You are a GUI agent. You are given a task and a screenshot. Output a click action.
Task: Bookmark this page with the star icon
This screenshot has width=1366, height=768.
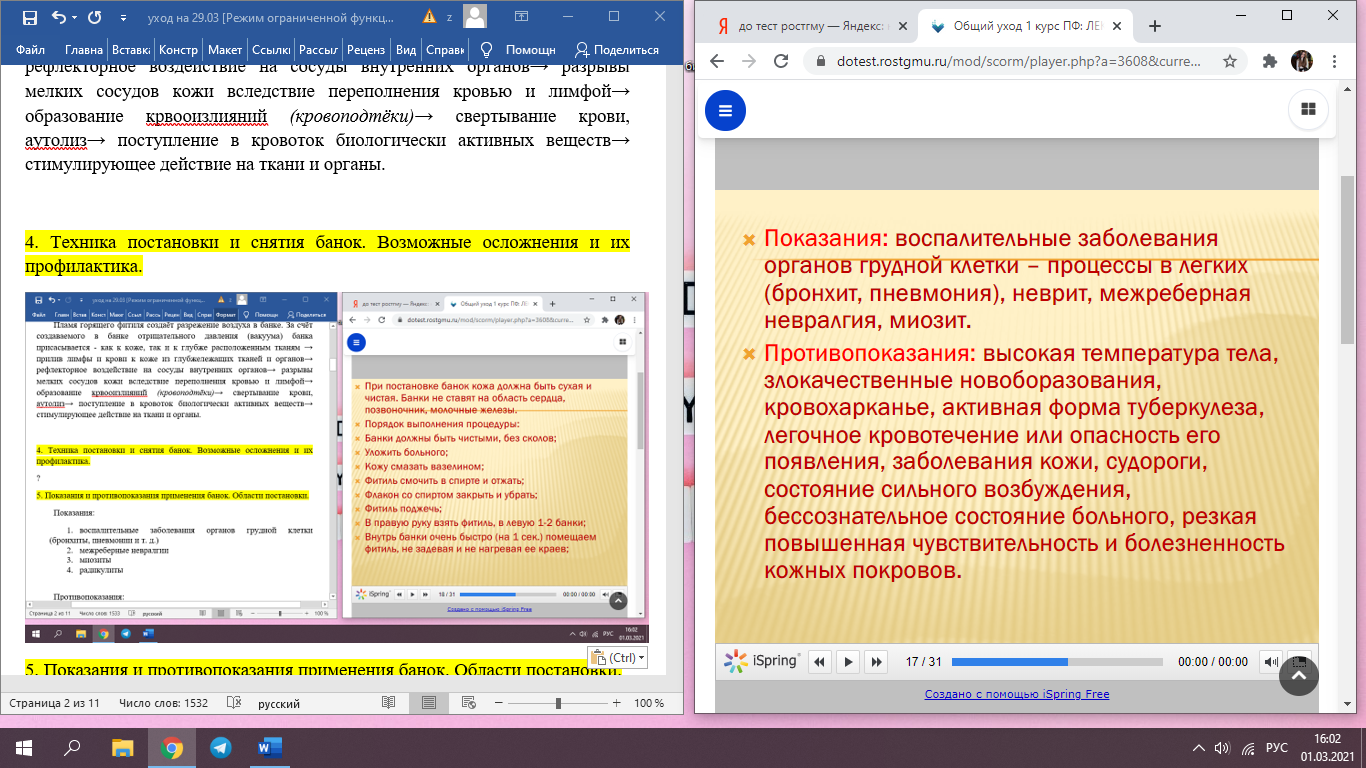[x=1230, y=61]
